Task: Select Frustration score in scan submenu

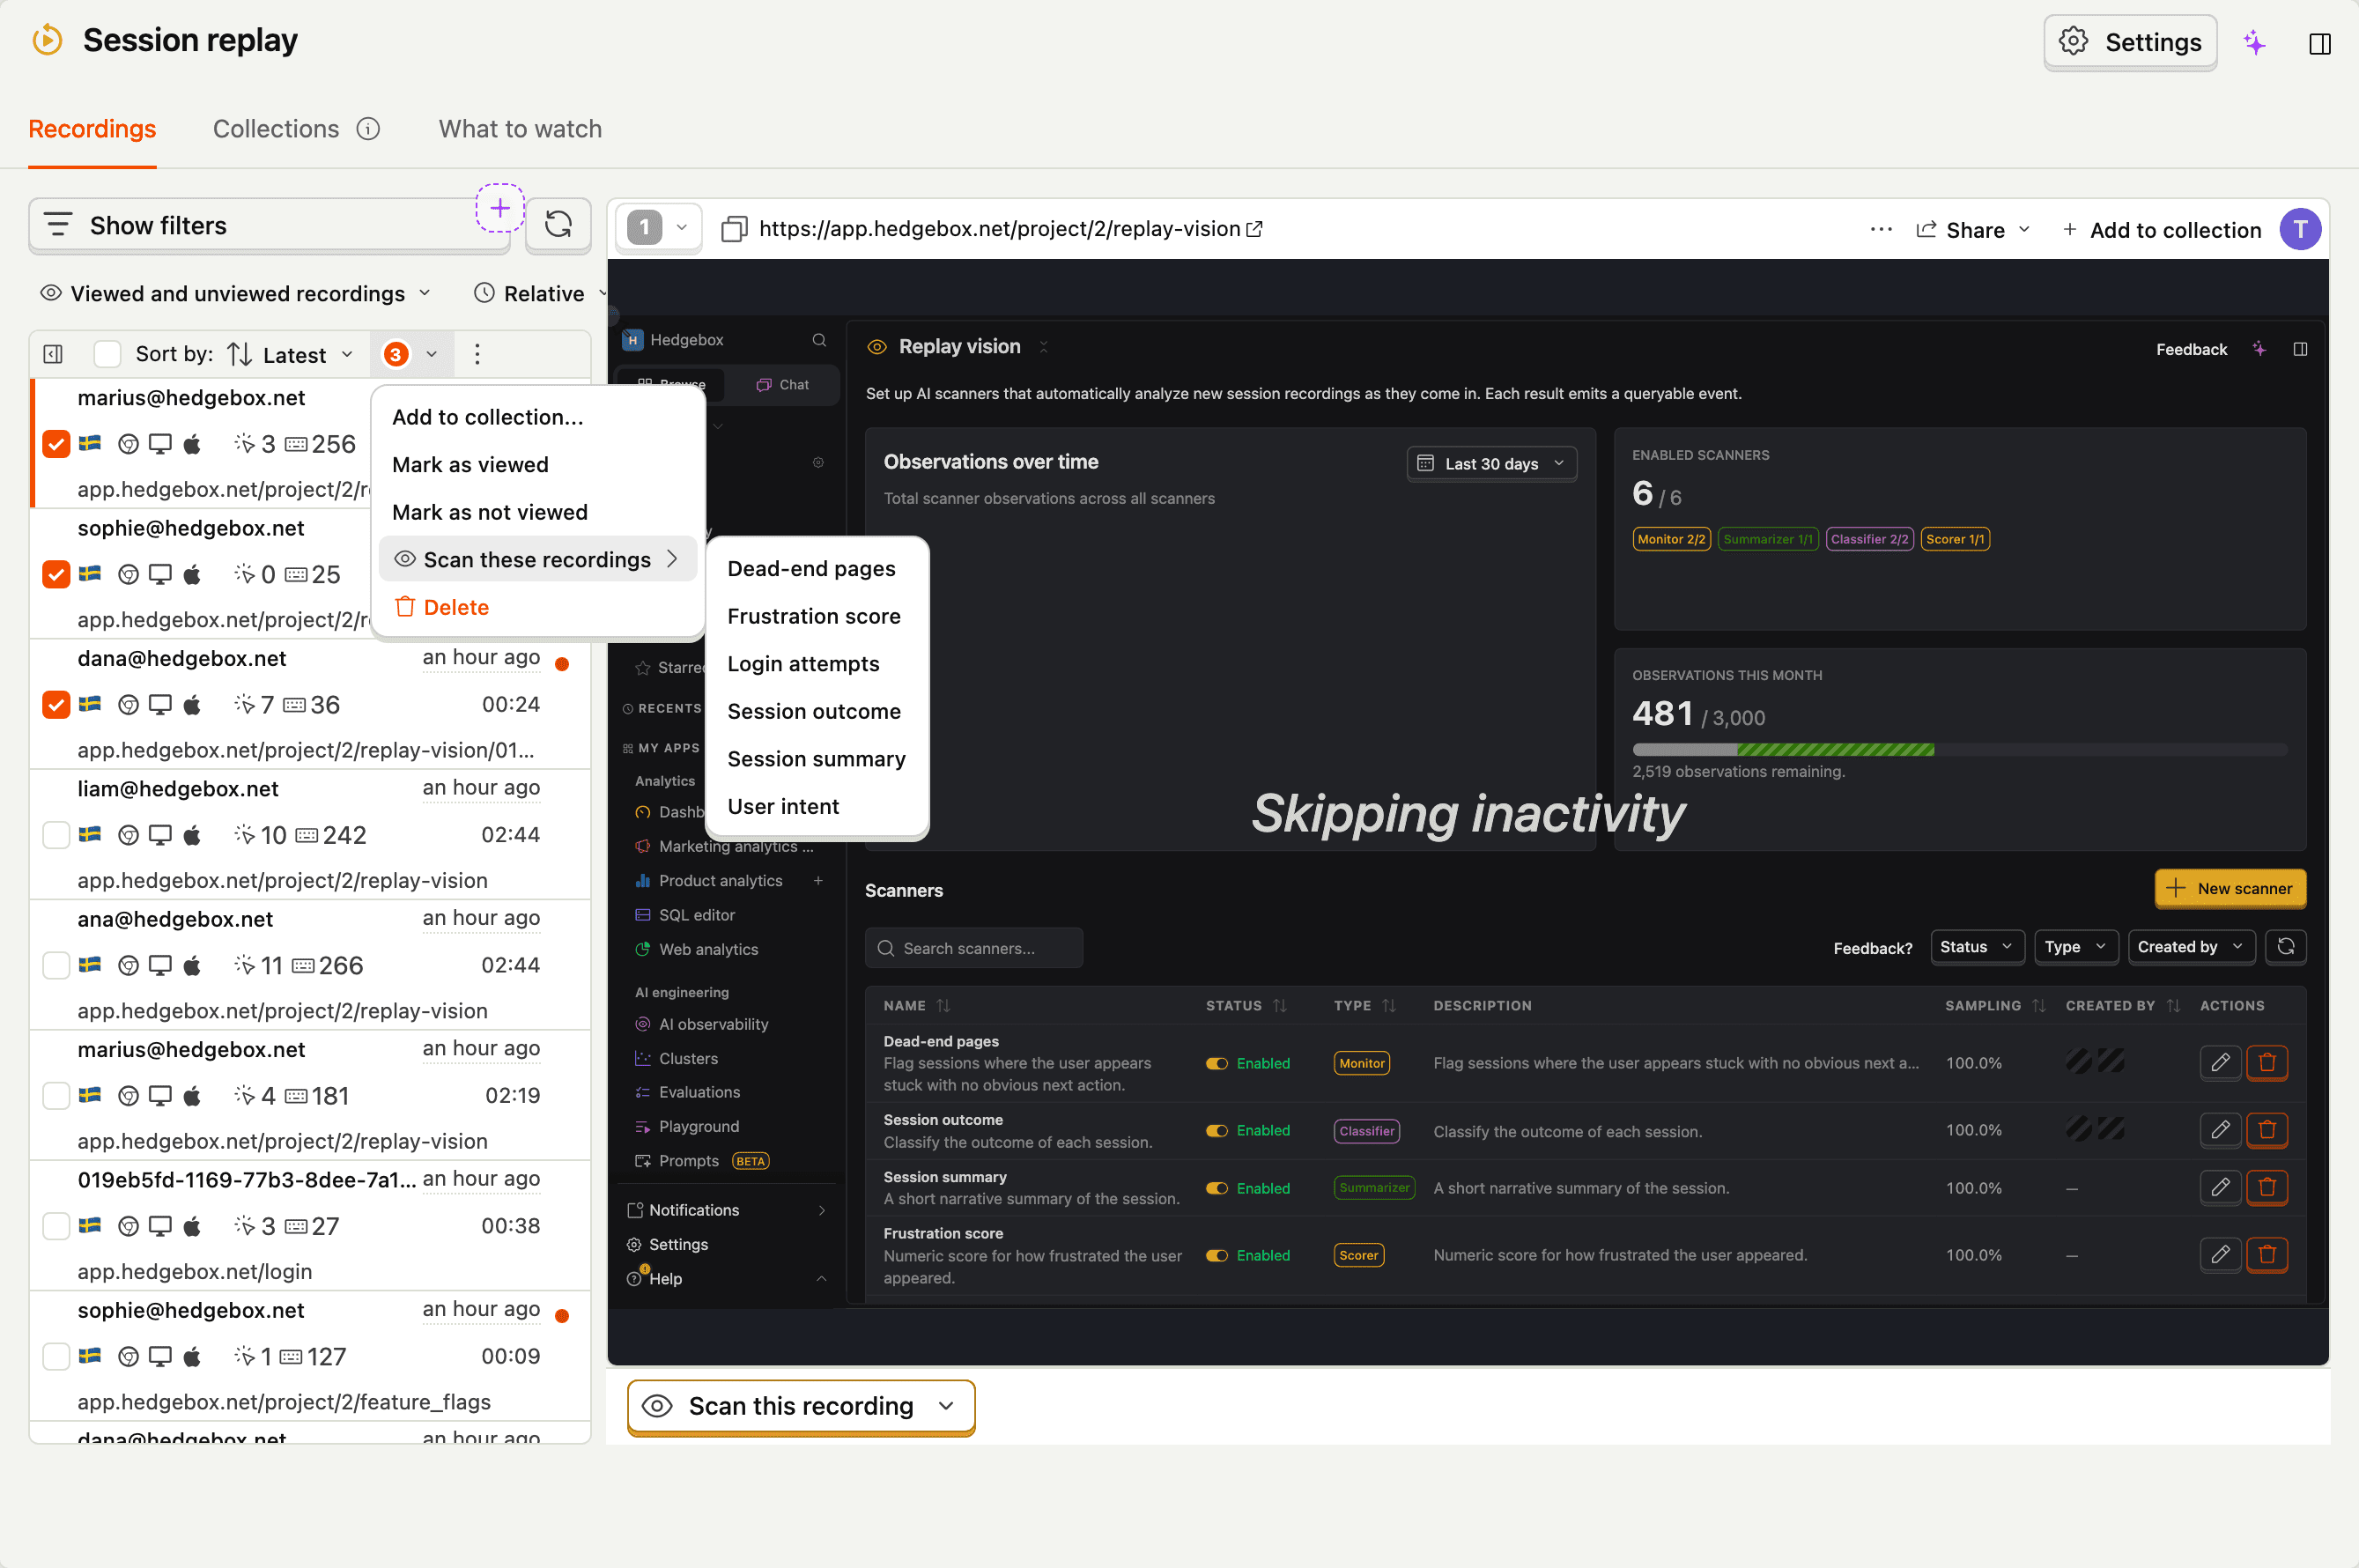Action: tap(816, 616)
